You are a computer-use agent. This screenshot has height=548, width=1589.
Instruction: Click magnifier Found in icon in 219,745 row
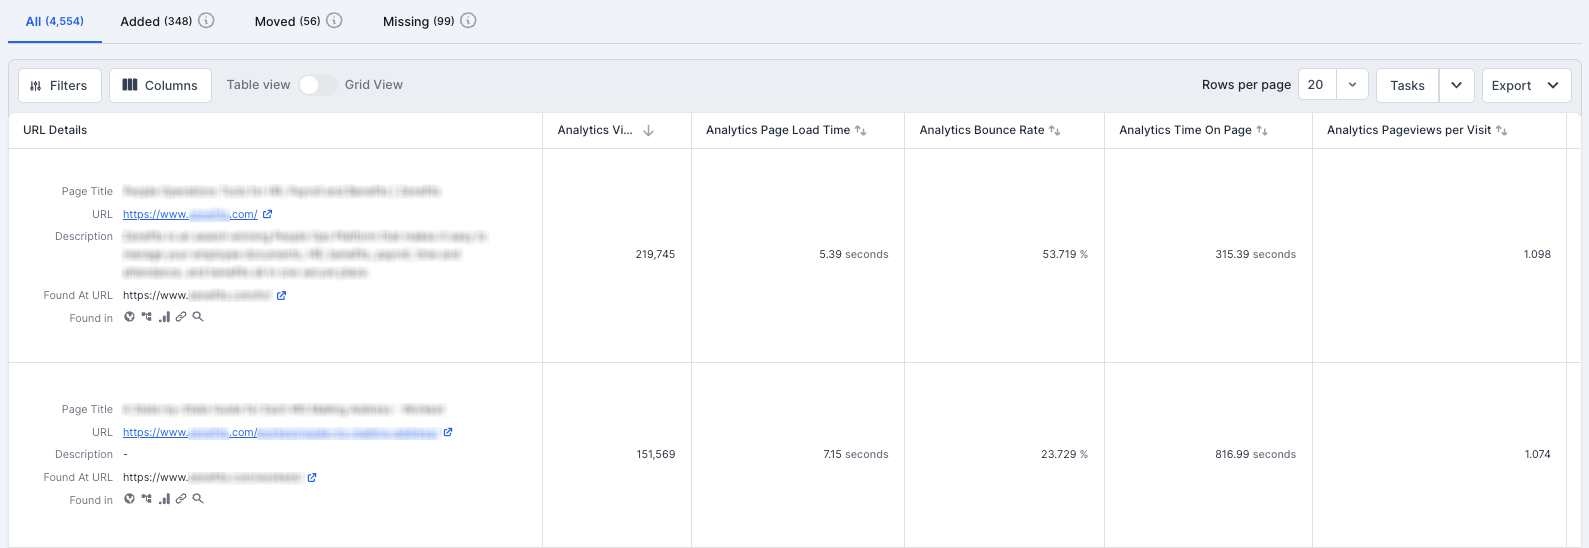198,317
